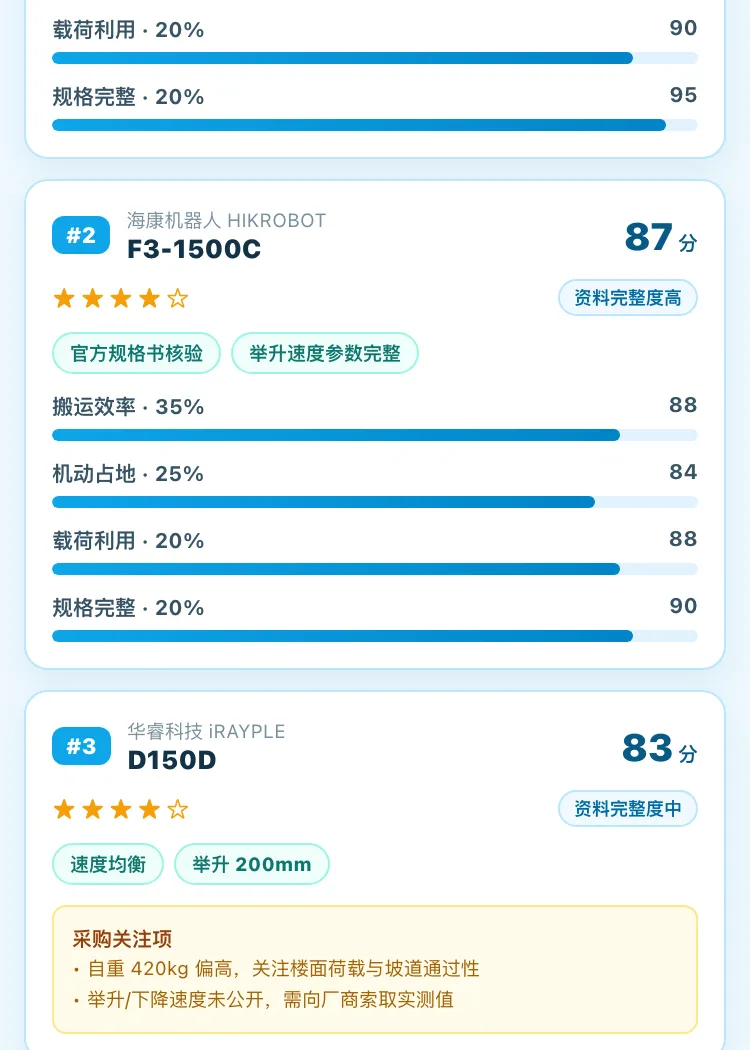Click the 87 分 total score
This screenshot has width=750, height=1050.
(x=661, y=237)
